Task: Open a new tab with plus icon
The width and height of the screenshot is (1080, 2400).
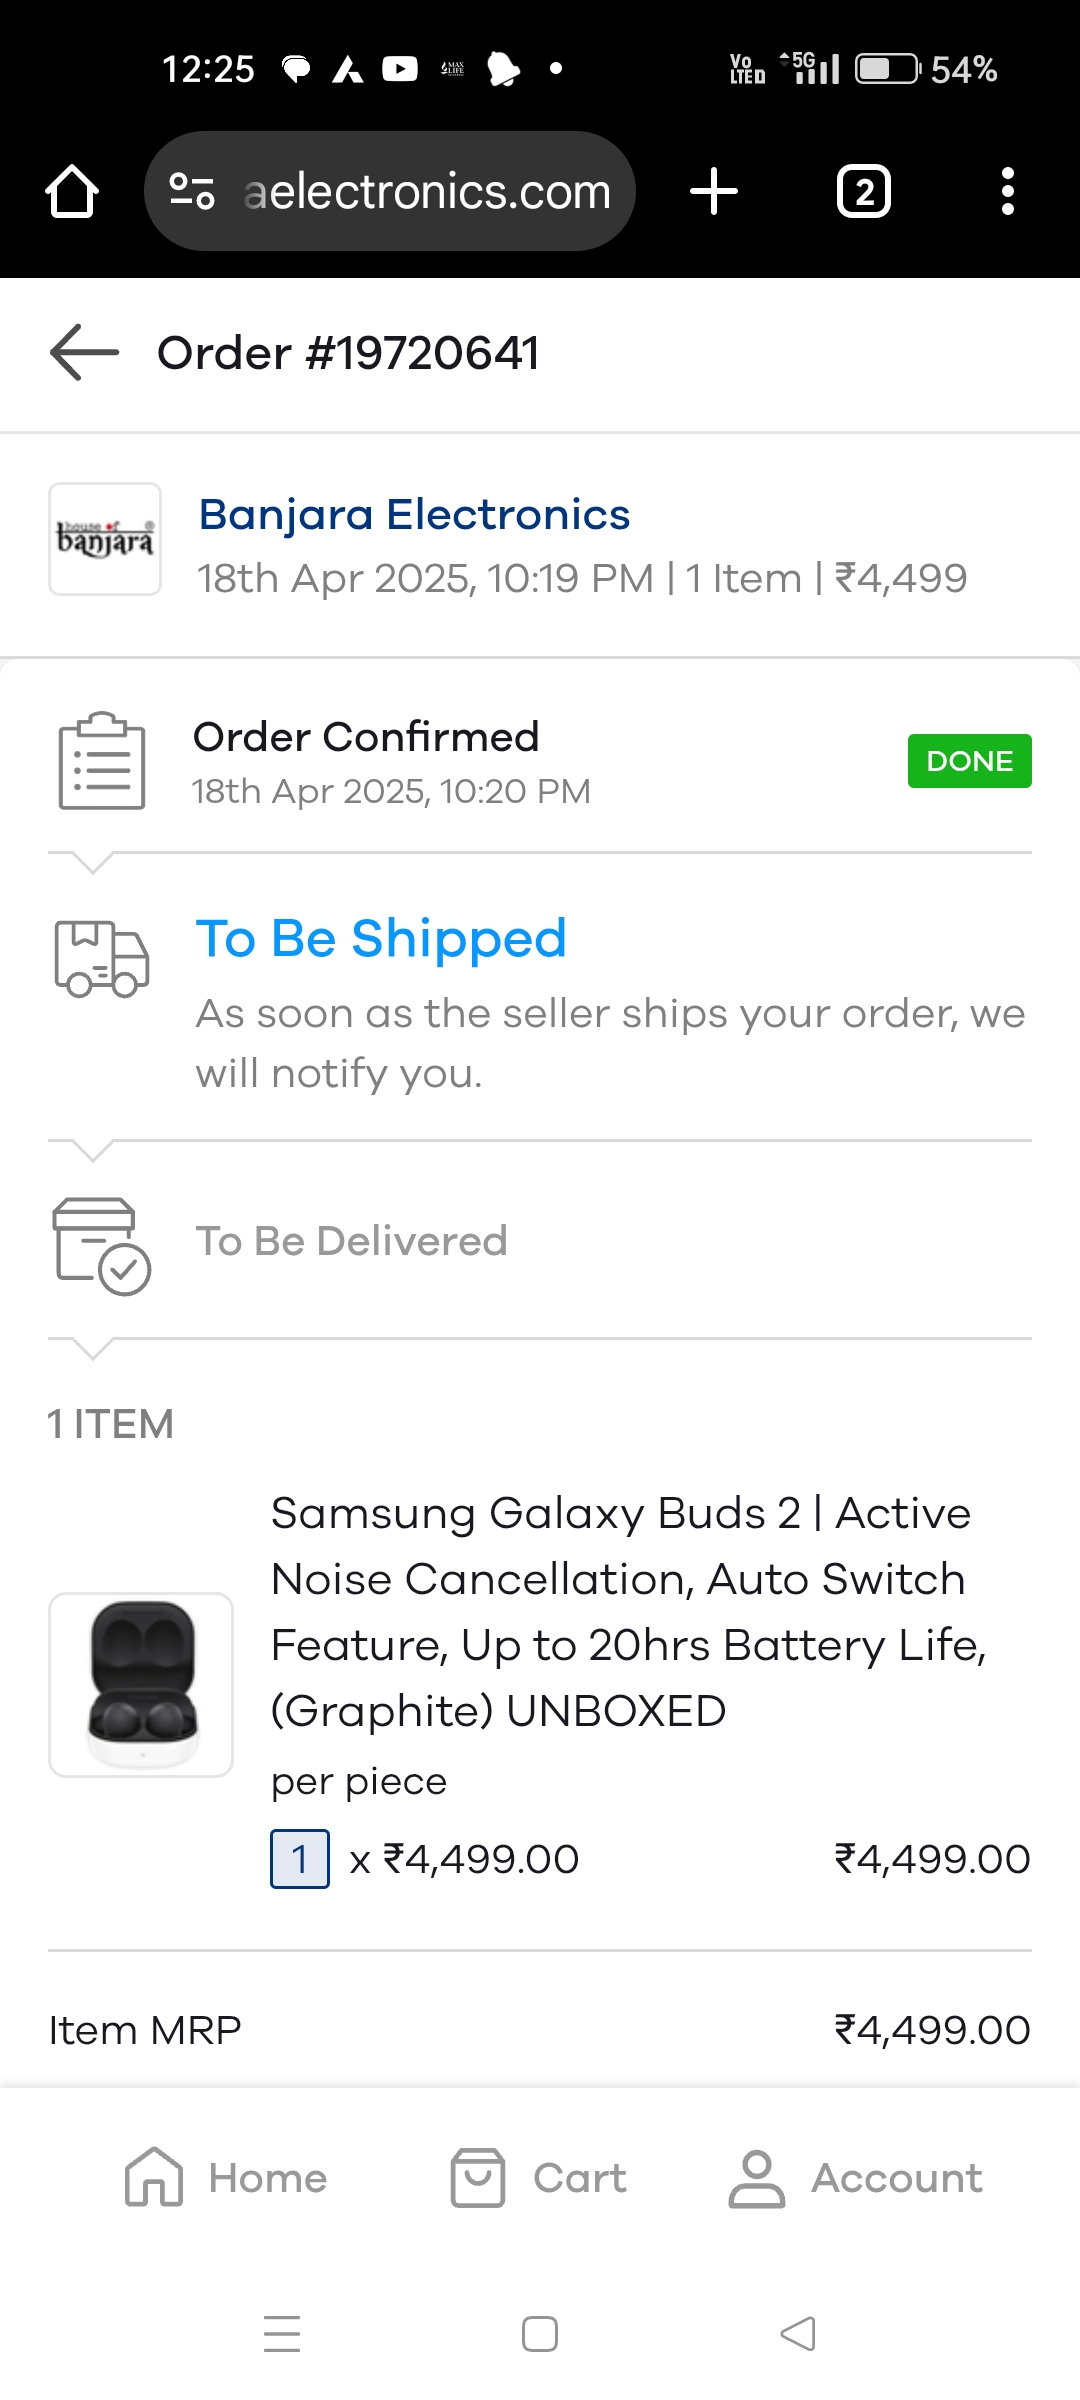Action: click(x=714, y=191)
